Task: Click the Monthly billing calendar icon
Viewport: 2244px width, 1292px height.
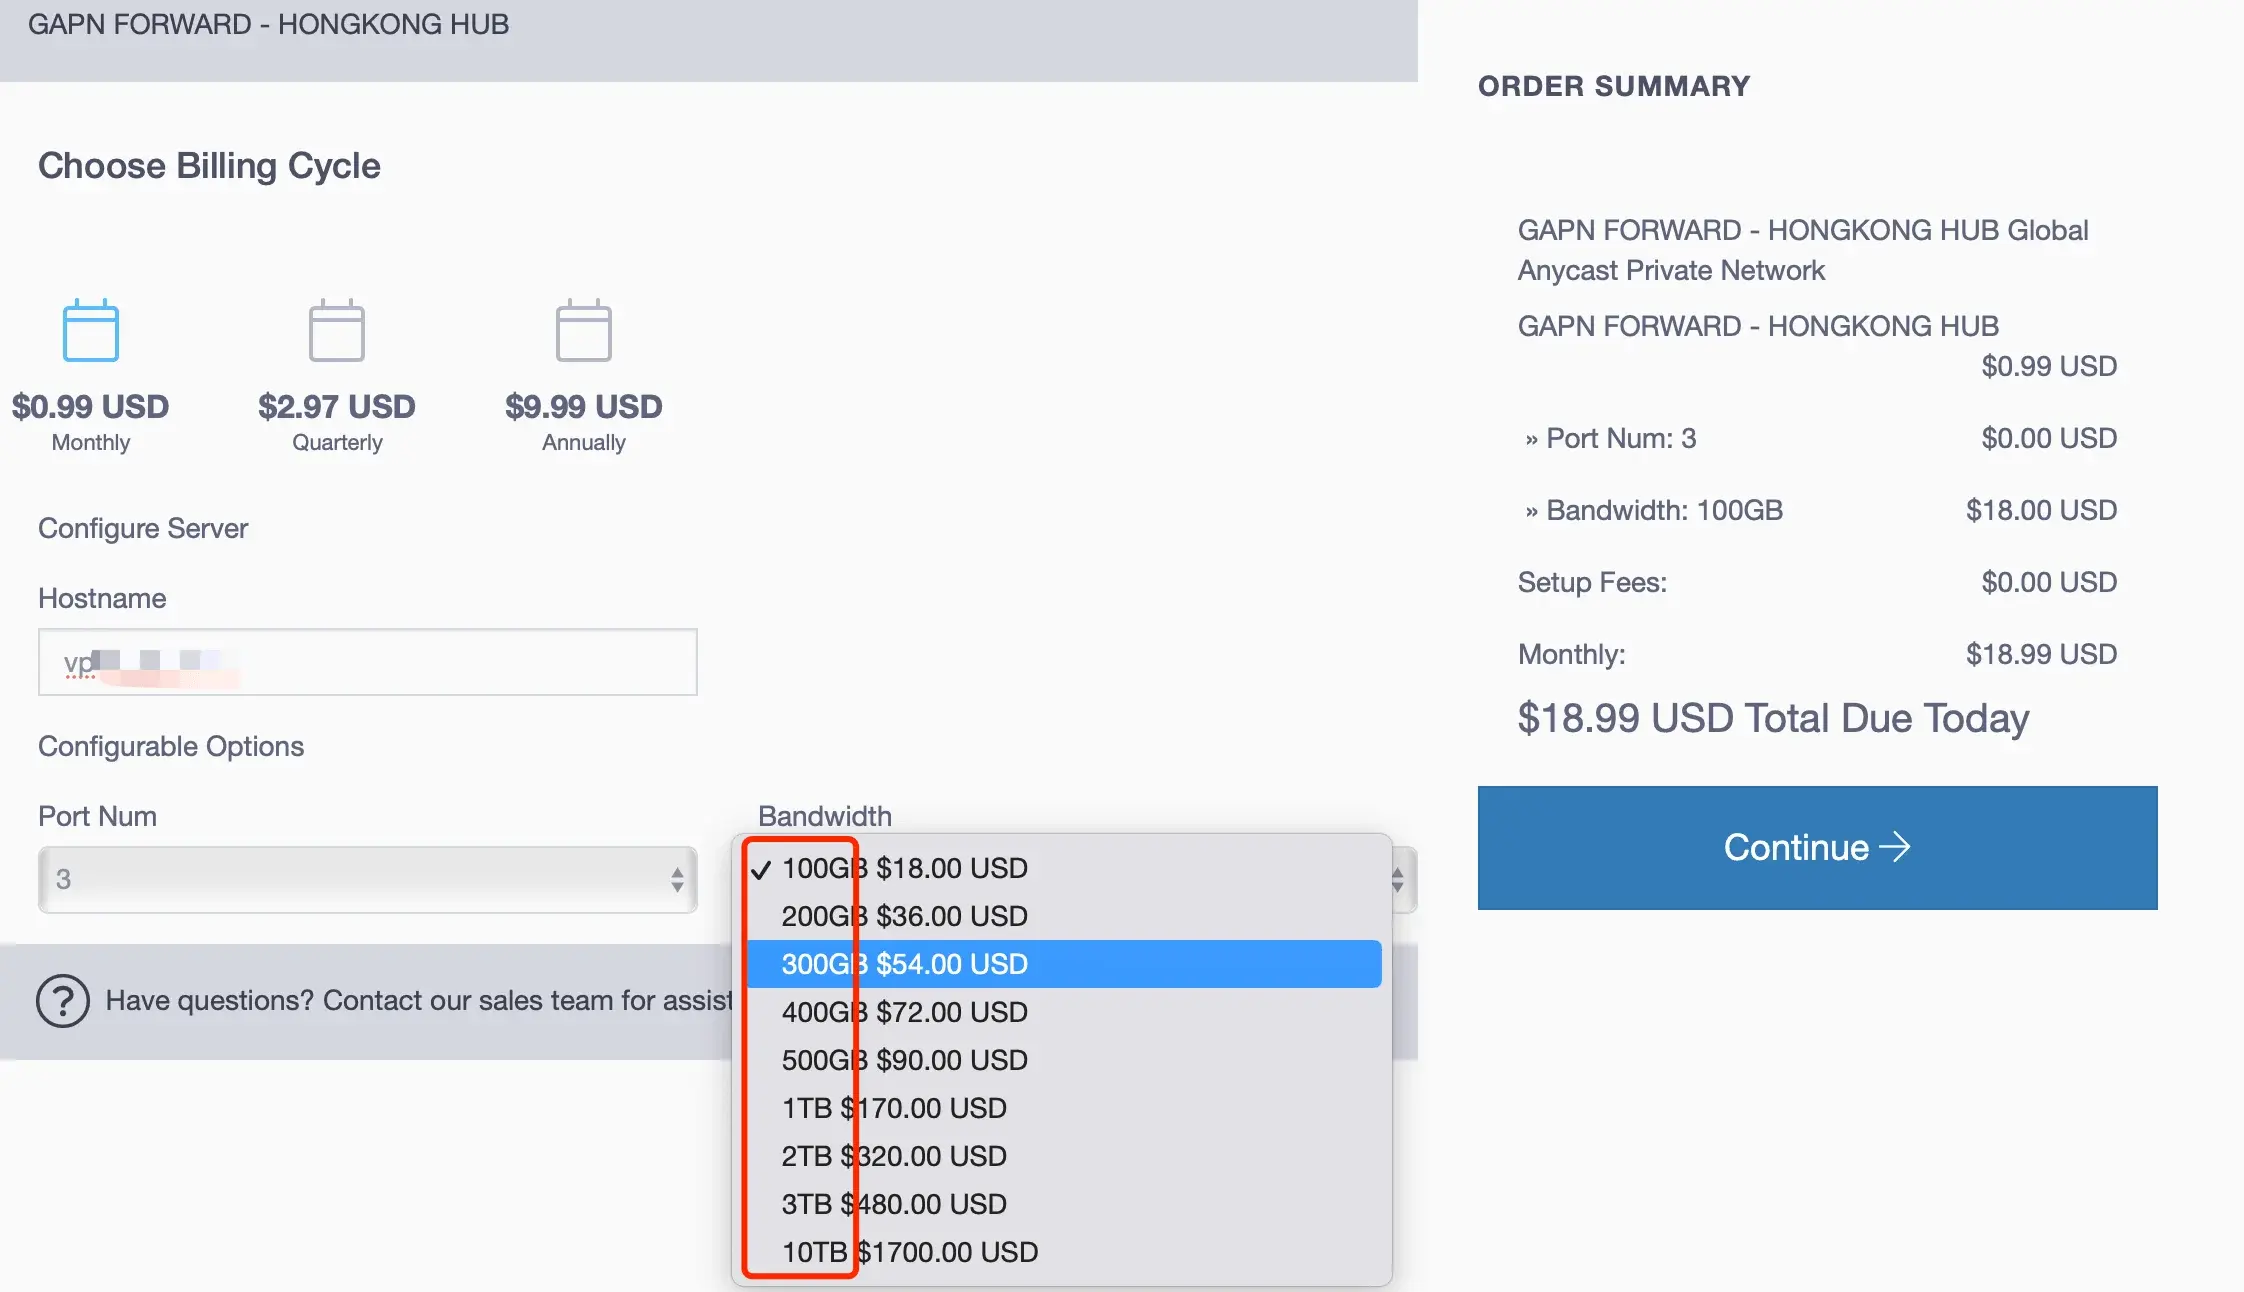Action: [x=90, y=330]
